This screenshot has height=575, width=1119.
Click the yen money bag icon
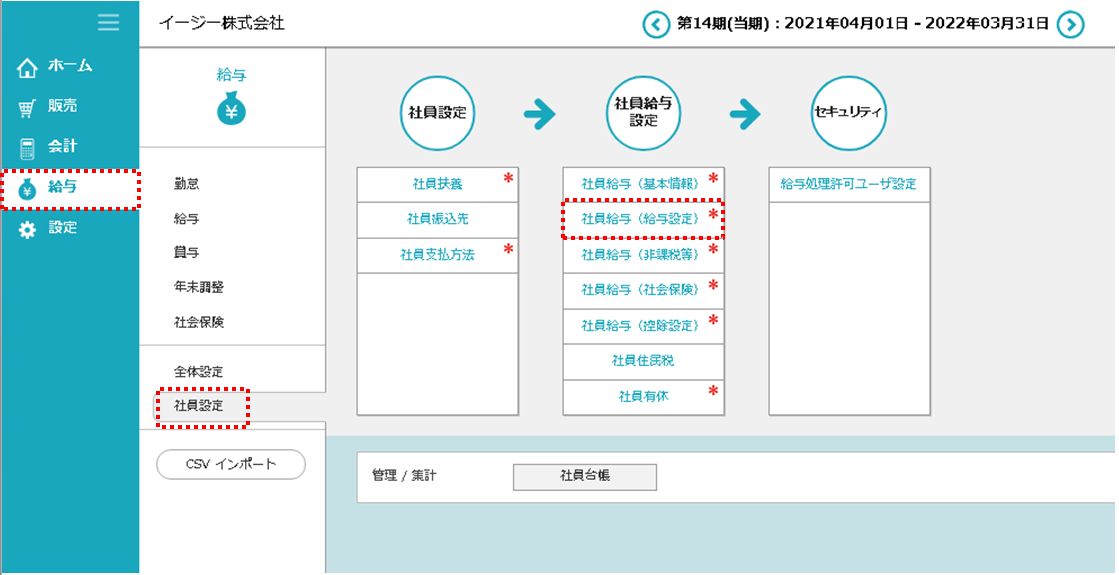[232, 110]
